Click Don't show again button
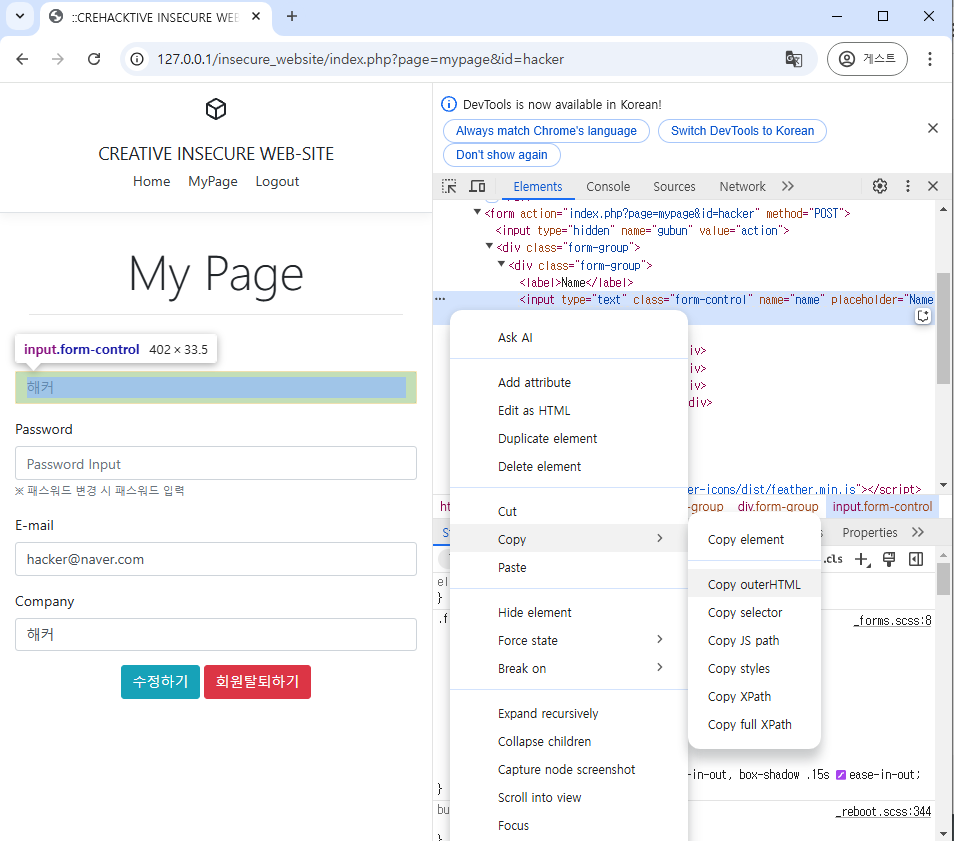The width and height of the screenshot is (954, 841). point(502,155)
